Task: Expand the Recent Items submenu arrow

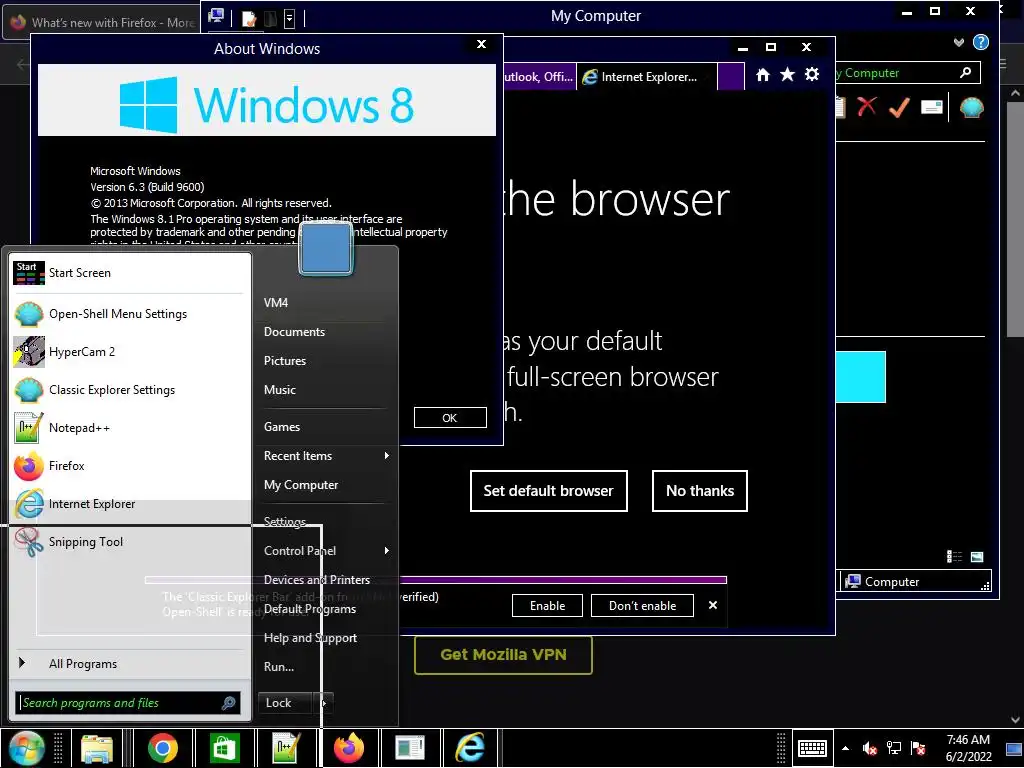Action: click(x=387, y=456)
